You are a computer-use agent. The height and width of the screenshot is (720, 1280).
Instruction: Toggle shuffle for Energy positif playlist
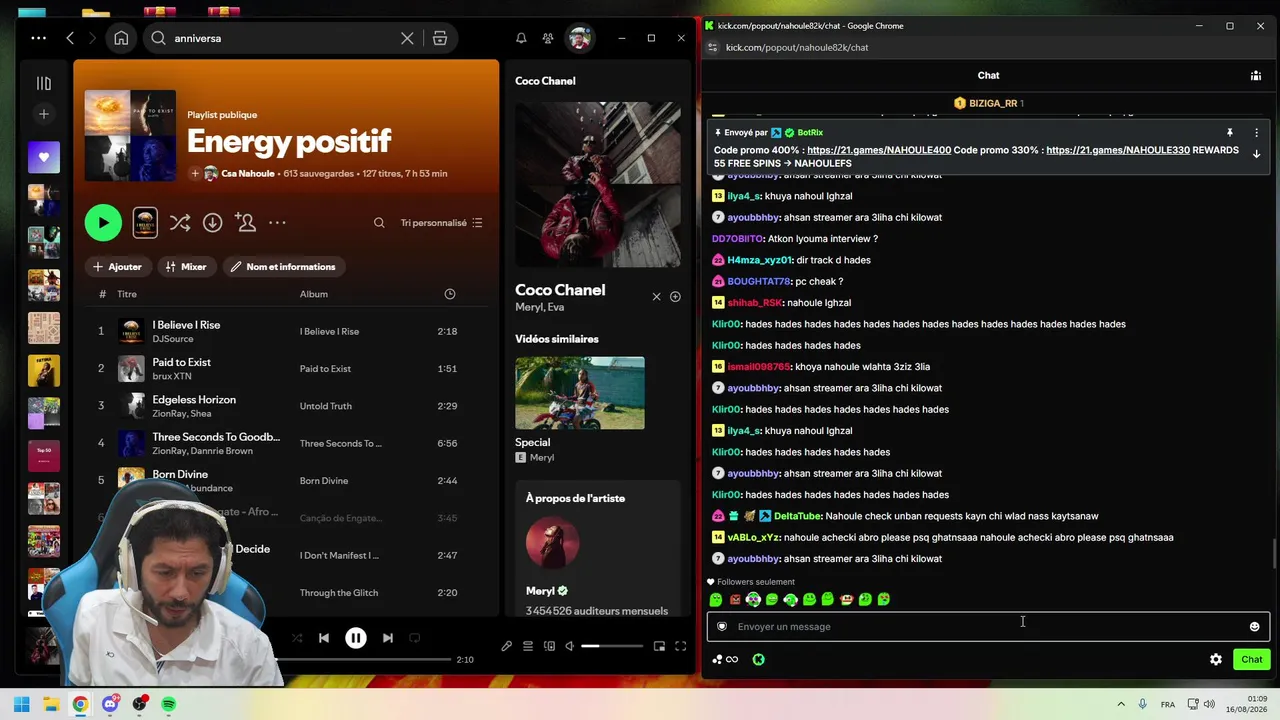(x=180, y=223)
